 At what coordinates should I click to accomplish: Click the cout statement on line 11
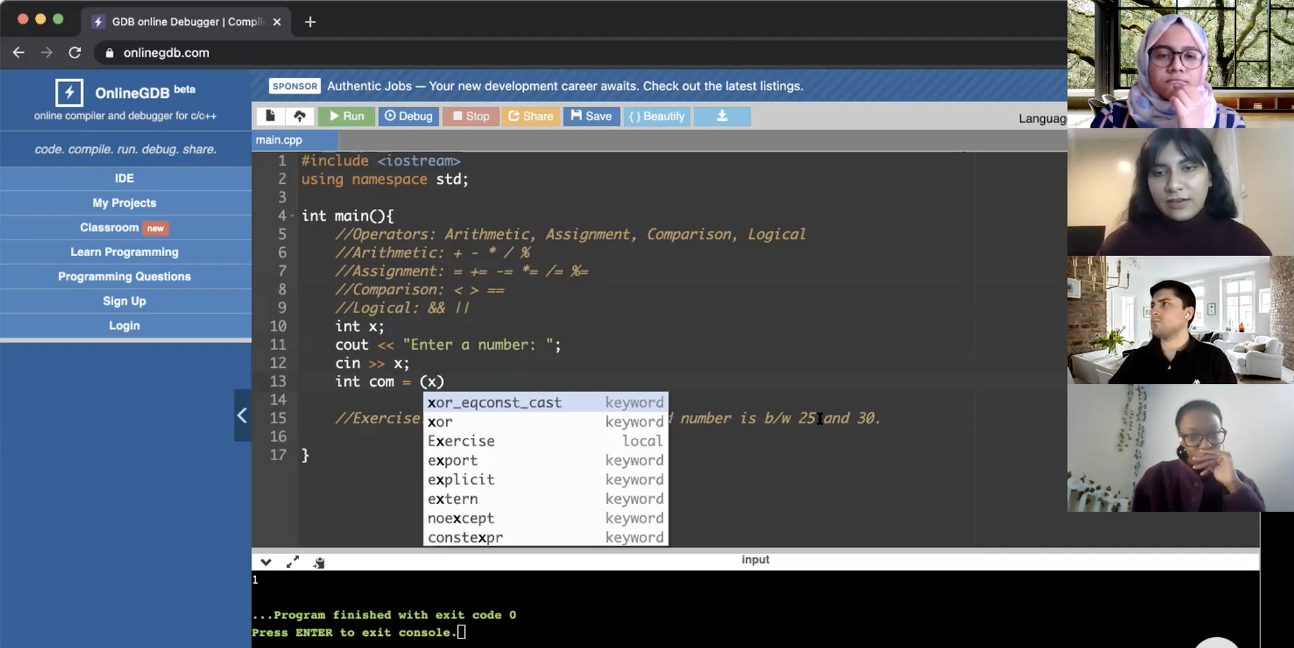(x=448, y=345)
